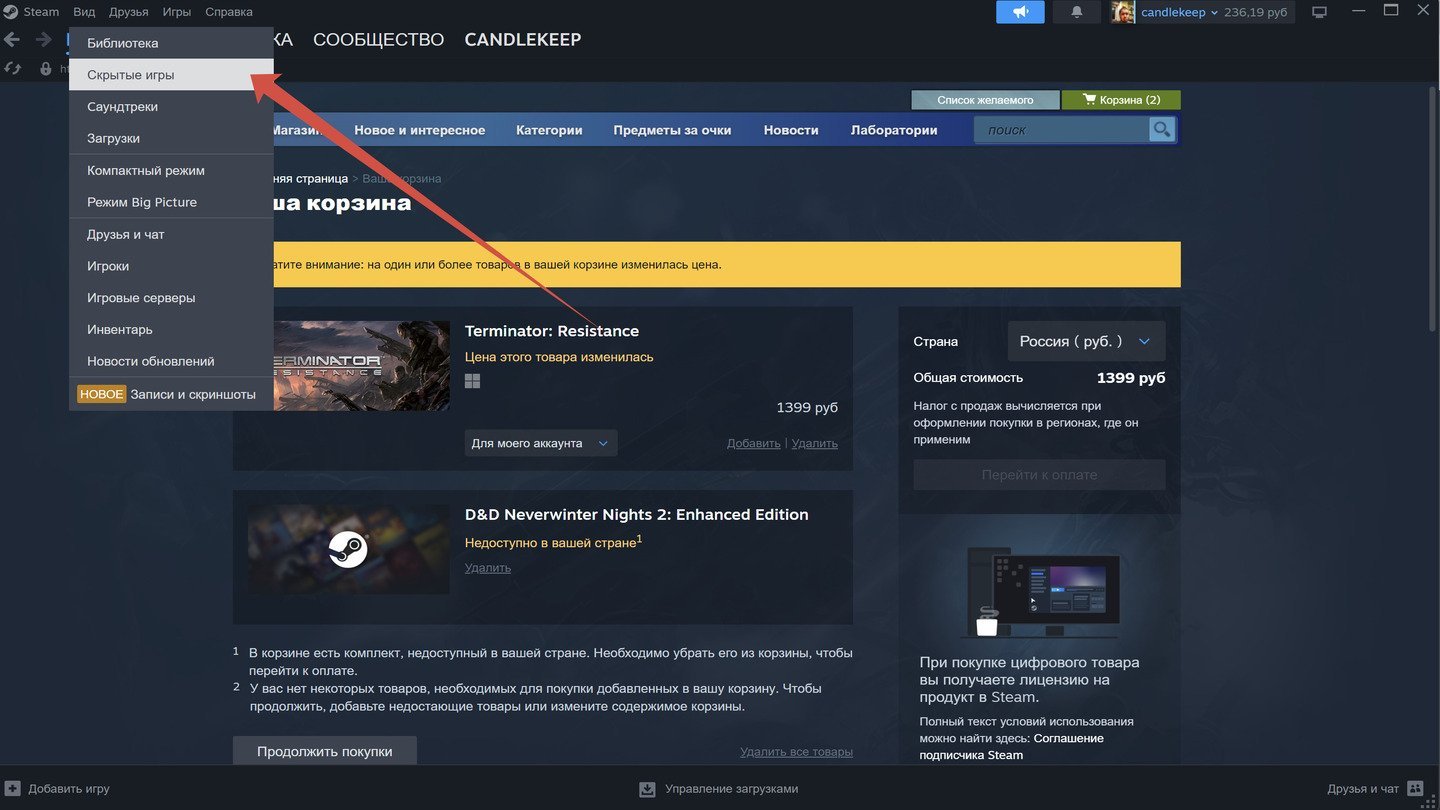Click Добавить for Terminator: Resistance

coord(753,443)
